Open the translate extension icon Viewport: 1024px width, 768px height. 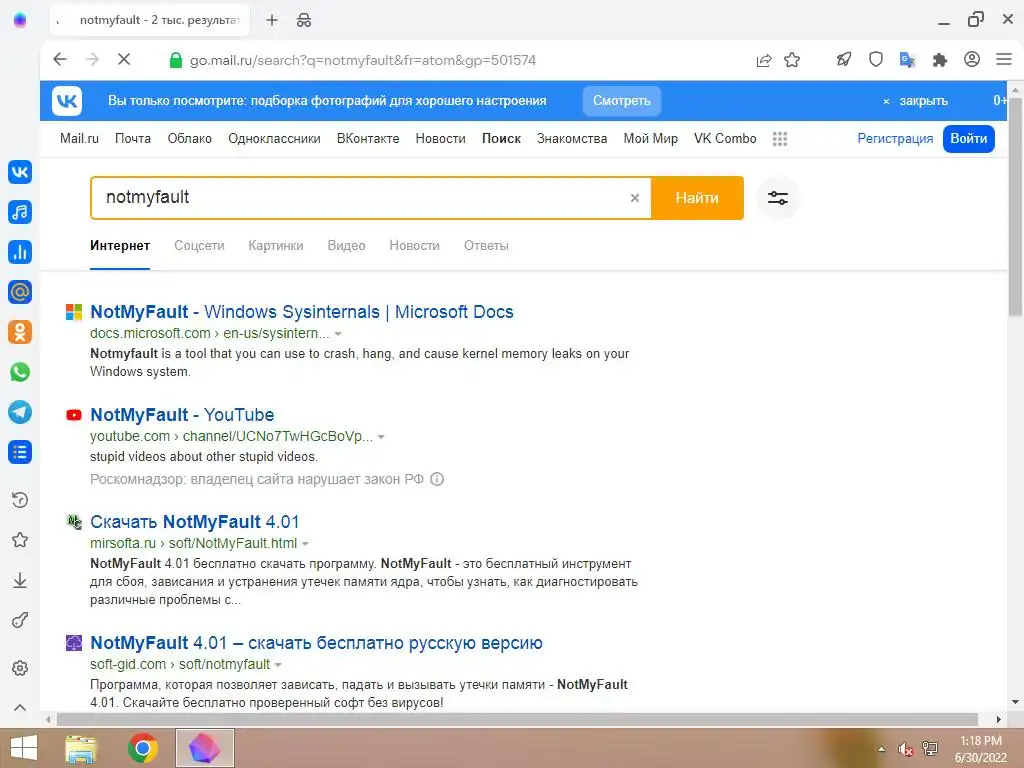coord(907,59)
